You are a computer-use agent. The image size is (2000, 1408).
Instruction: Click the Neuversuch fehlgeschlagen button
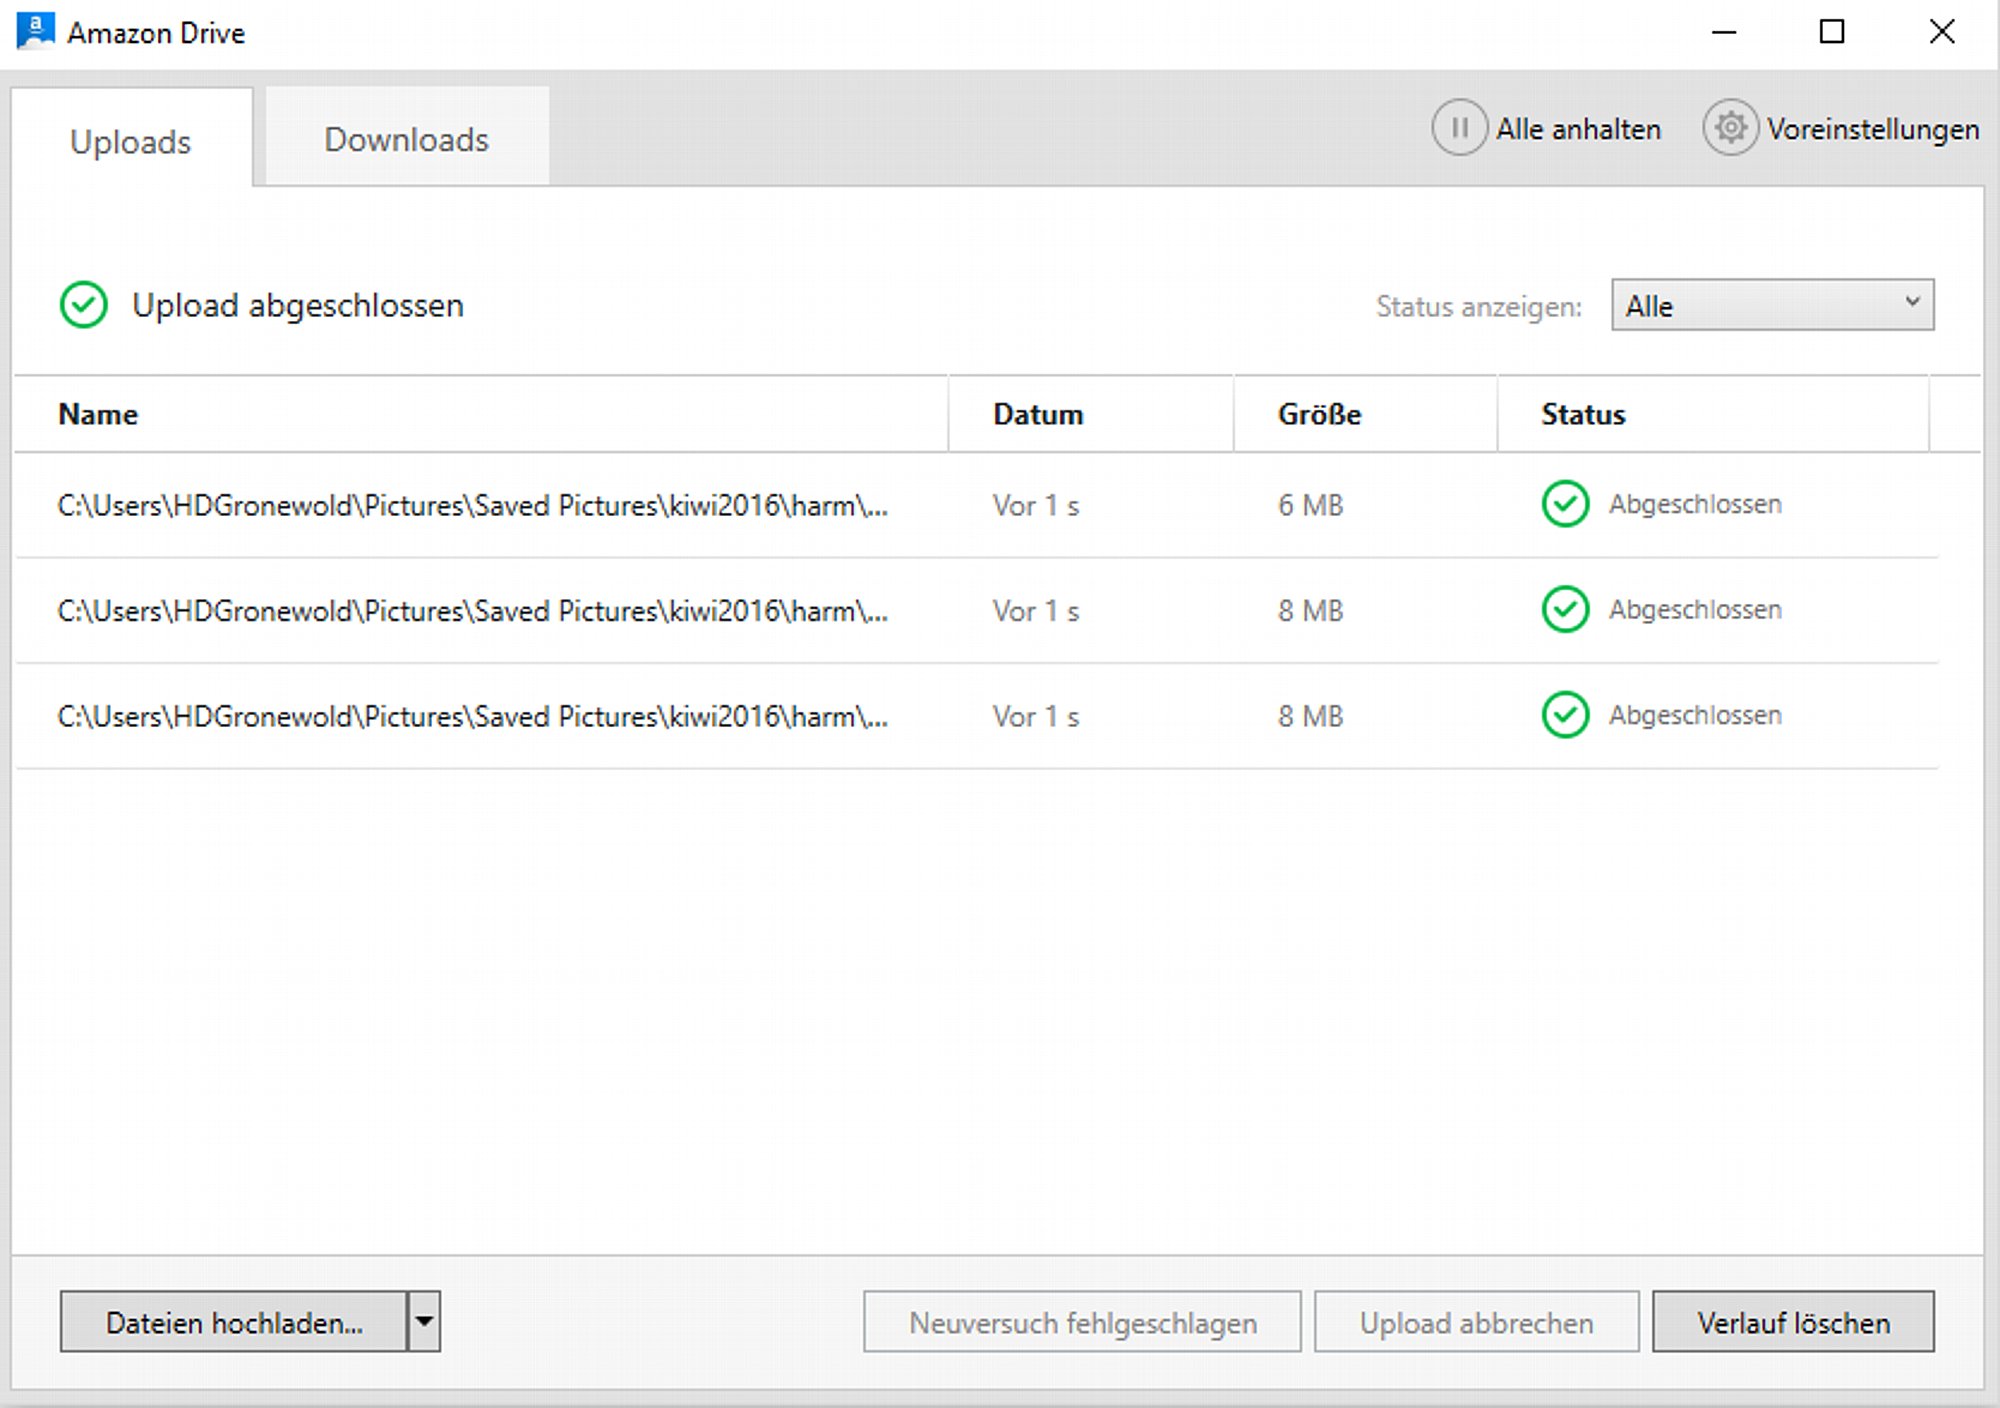(x=1082, y=1321)
